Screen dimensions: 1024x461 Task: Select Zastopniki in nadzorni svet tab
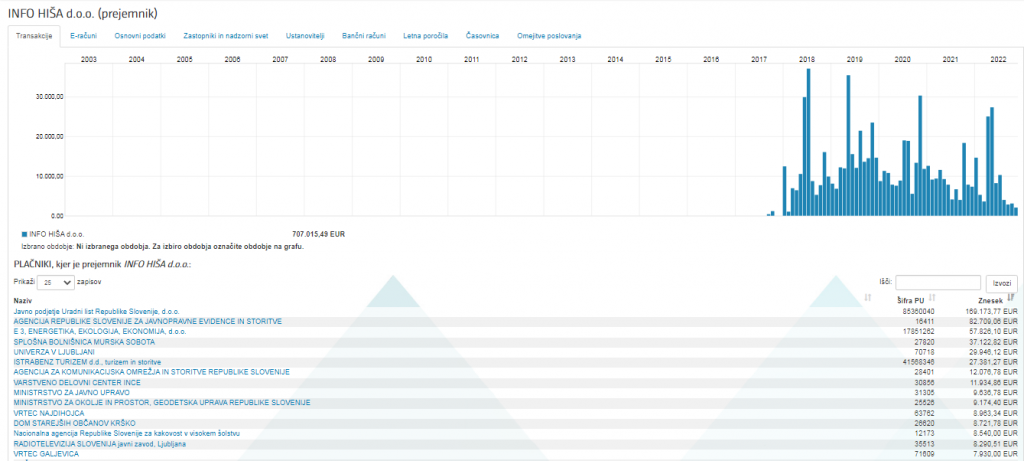pyautogui.click(x=226, y=36)
